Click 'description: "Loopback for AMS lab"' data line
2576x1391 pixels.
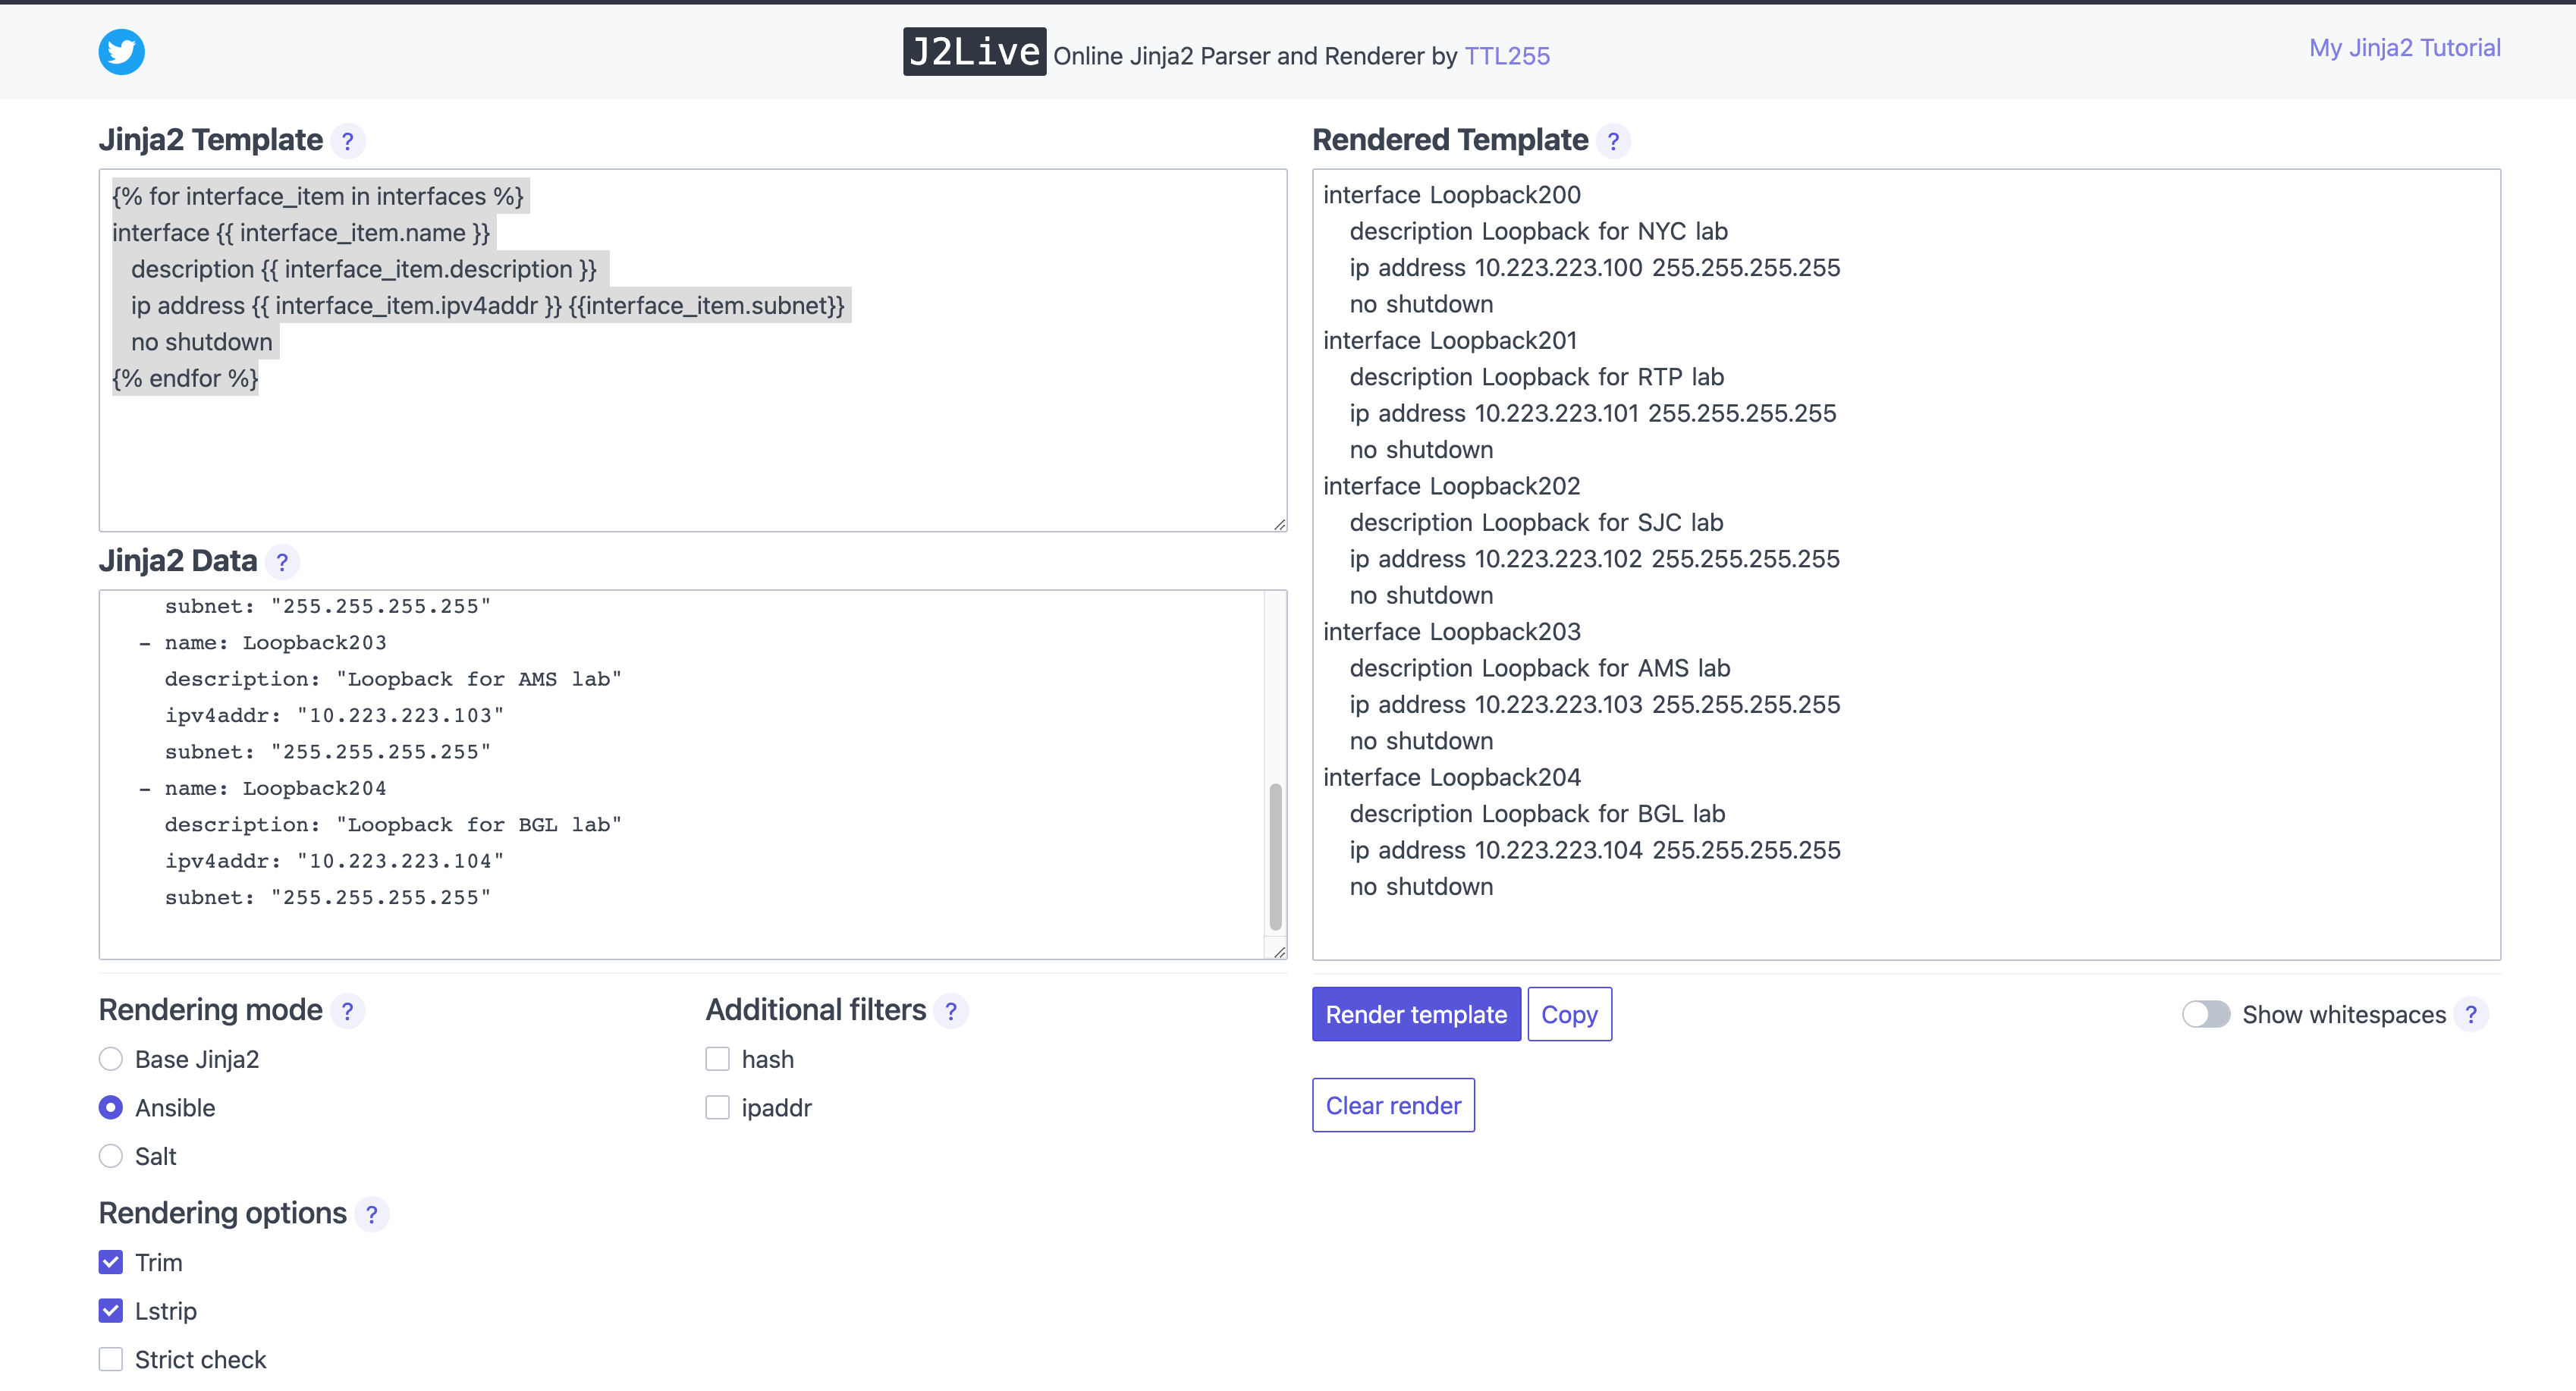pos(393,678)
